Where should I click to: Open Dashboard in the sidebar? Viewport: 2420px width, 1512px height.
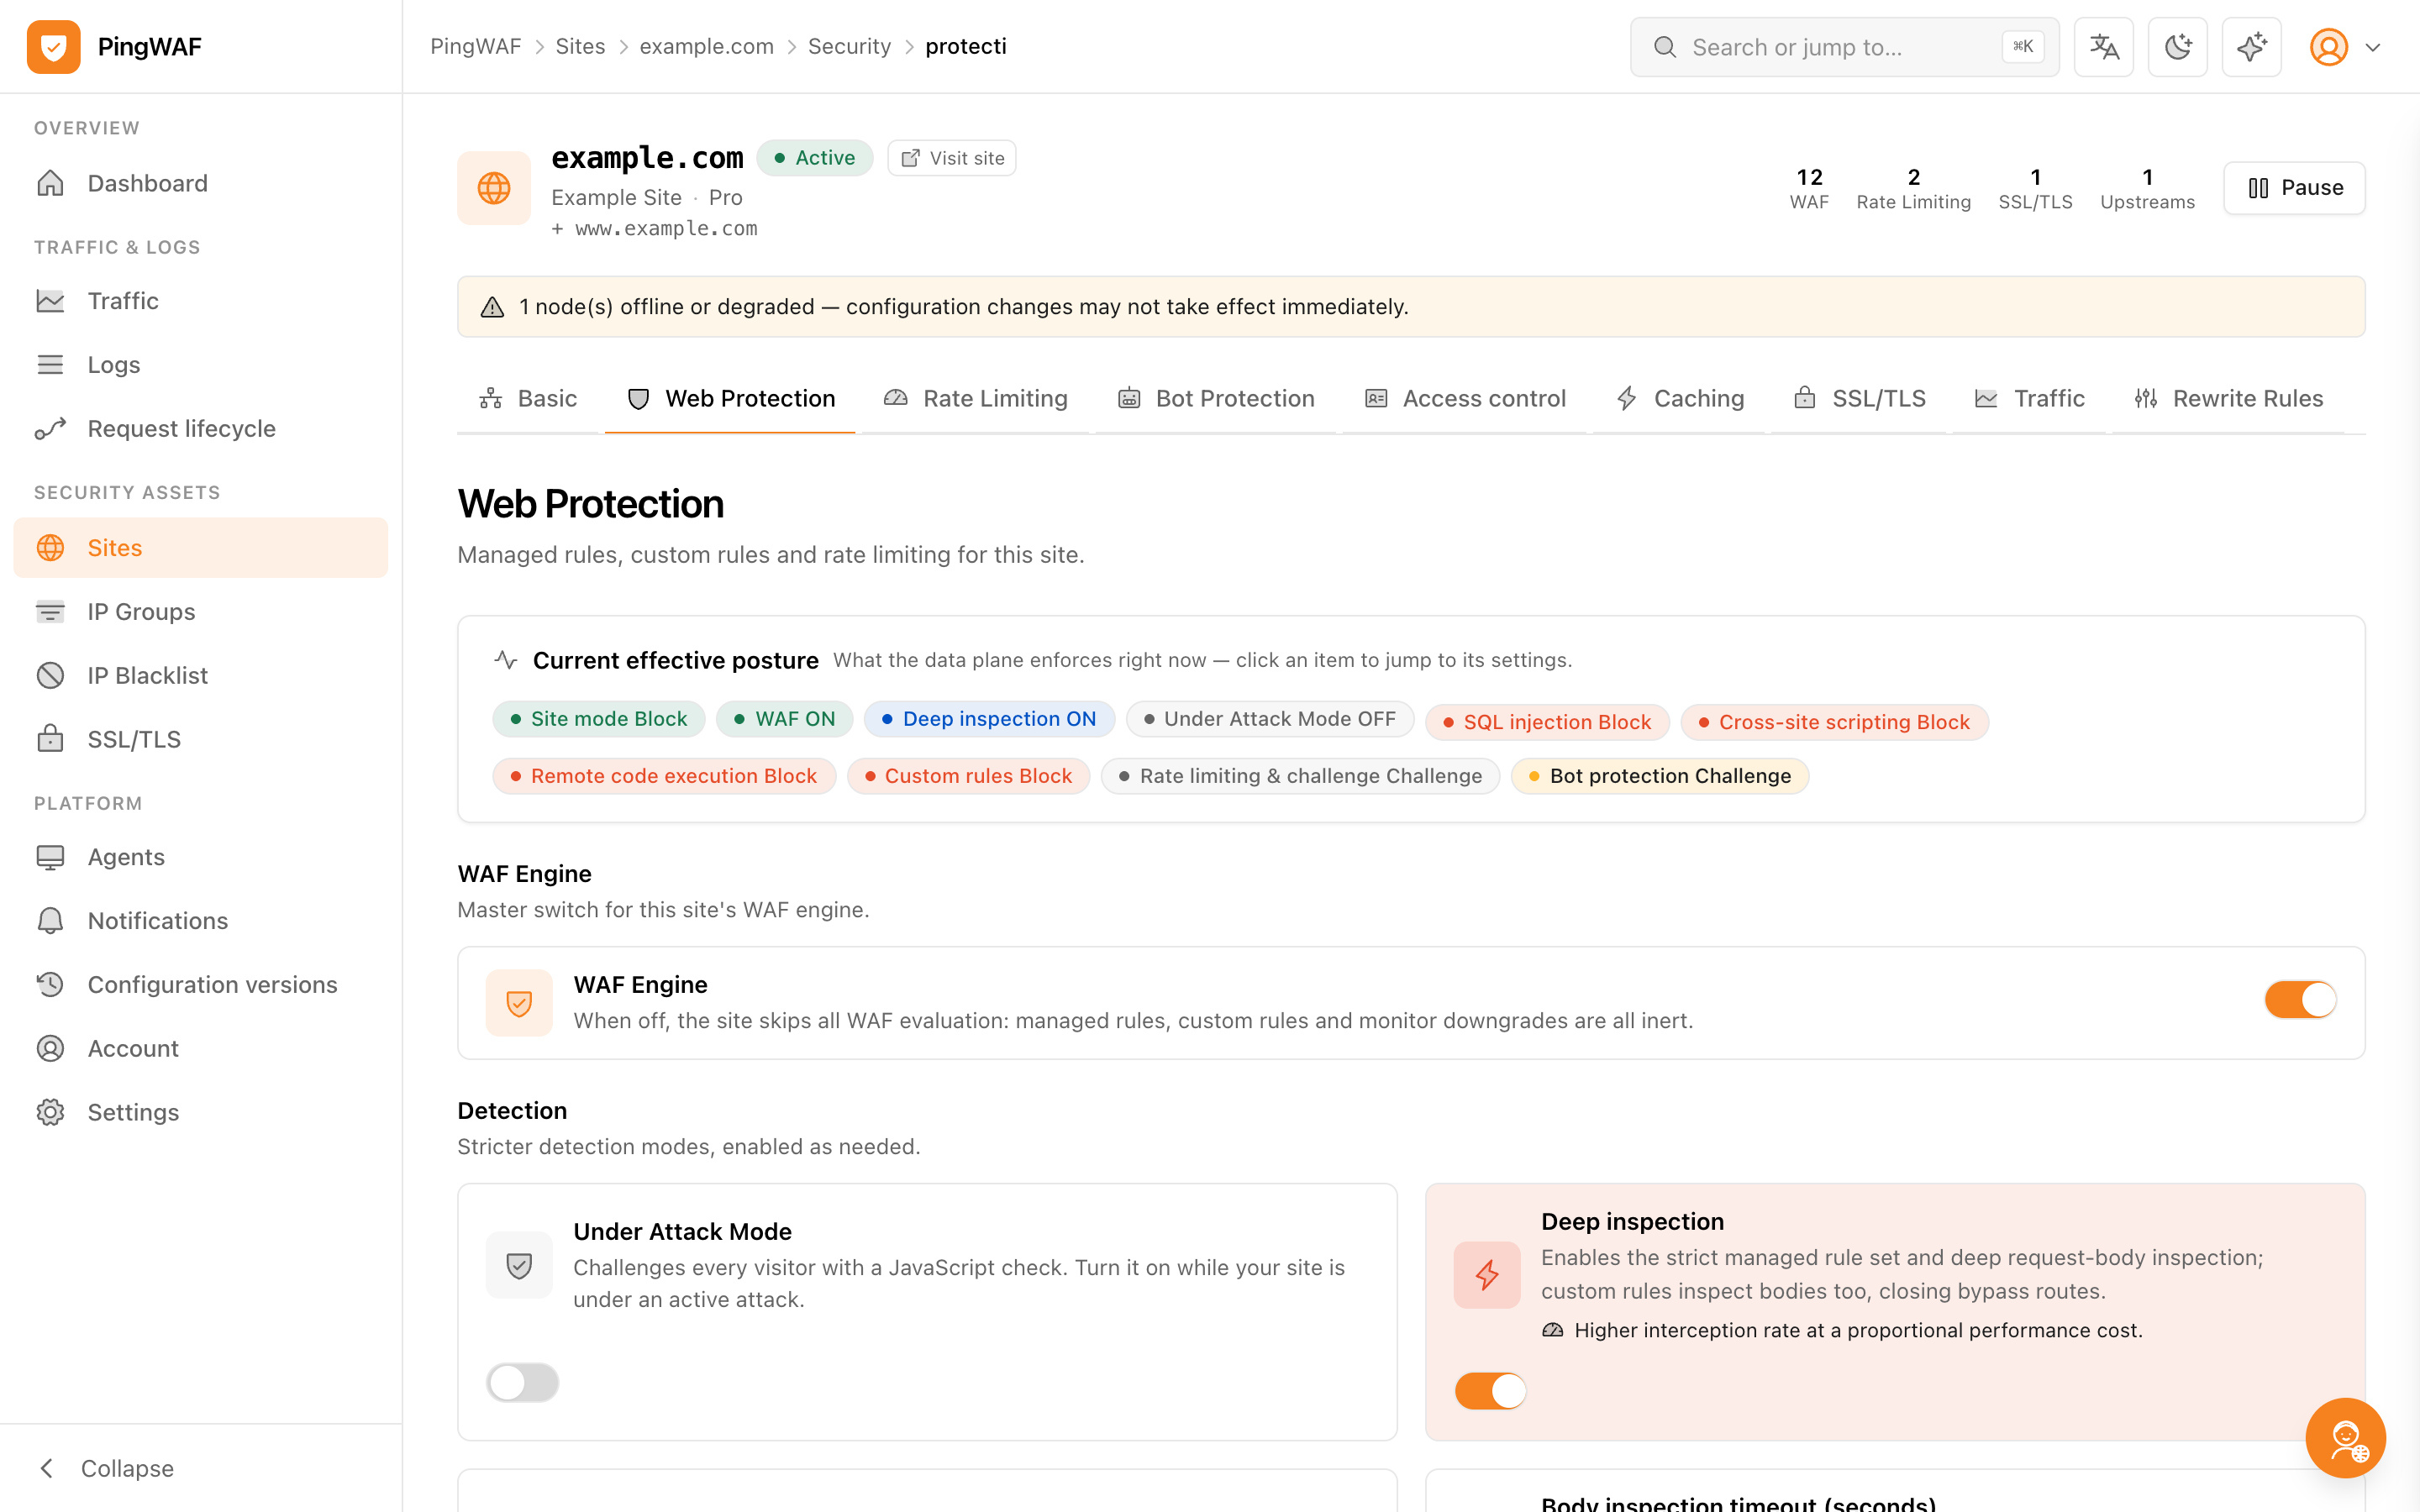pyautogui.click(x=201, y=183)
